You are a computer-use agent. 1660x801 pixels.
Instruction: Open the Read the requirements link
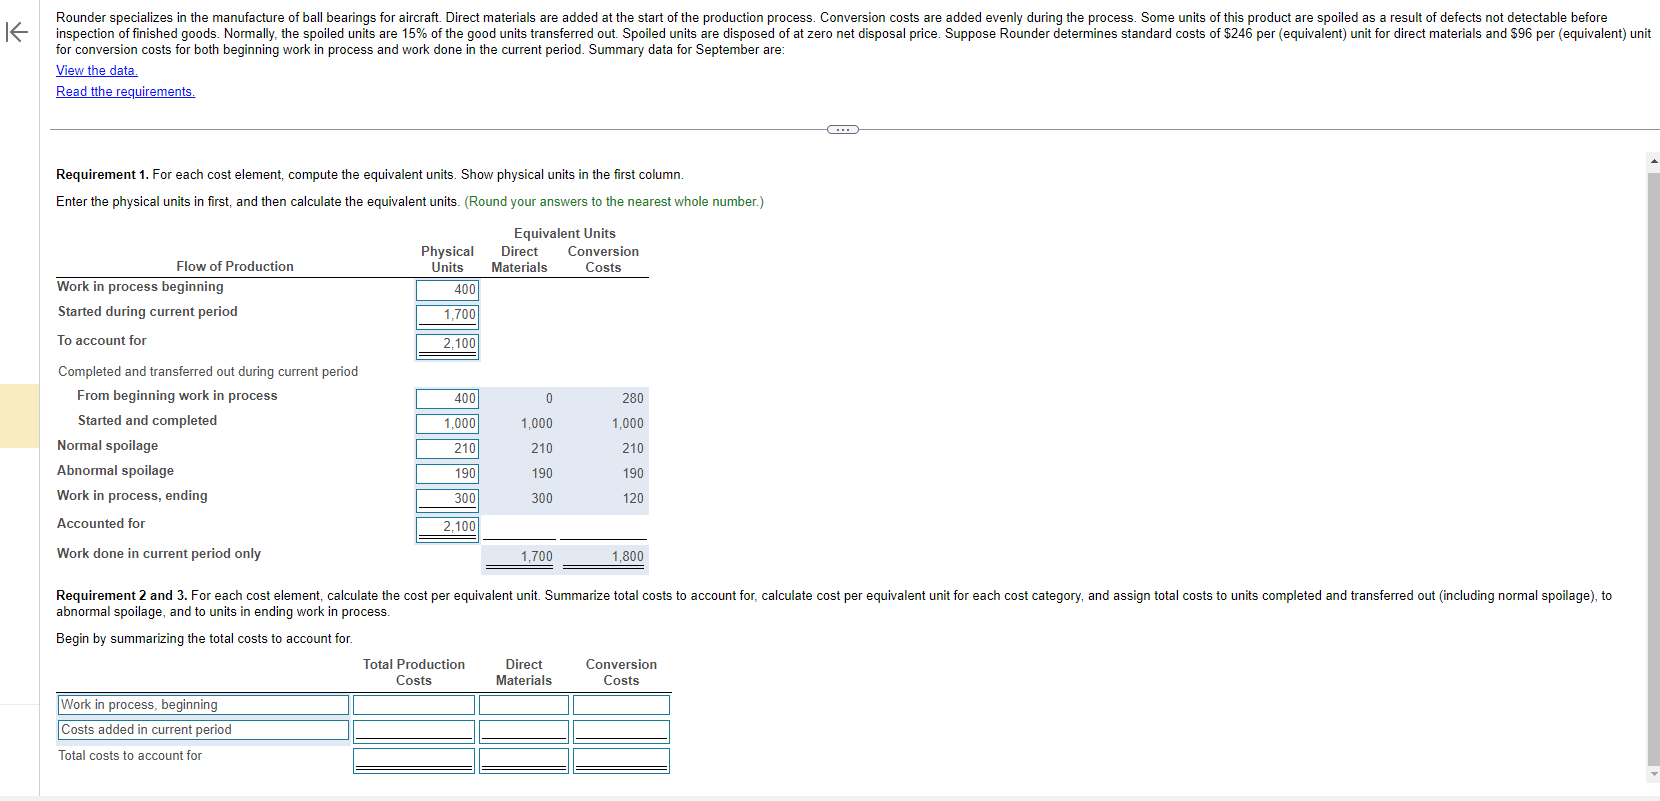[x=125, y=91]
